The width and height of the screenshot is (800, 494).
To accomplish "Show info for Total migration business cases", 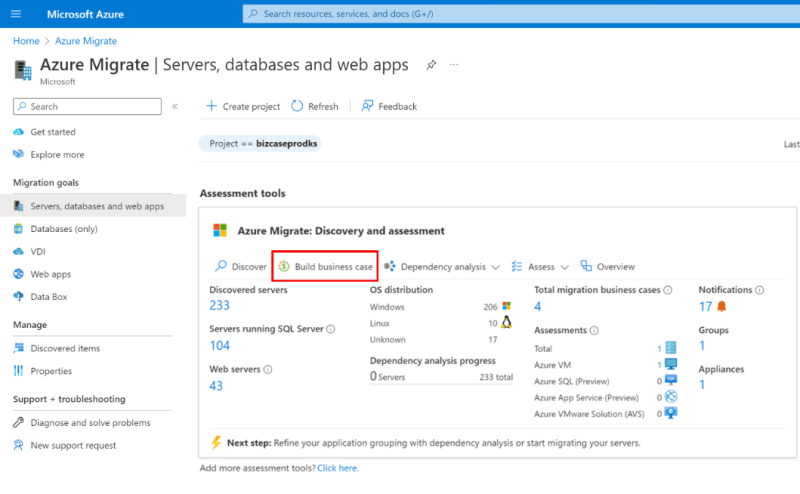I will click(668, 290).
